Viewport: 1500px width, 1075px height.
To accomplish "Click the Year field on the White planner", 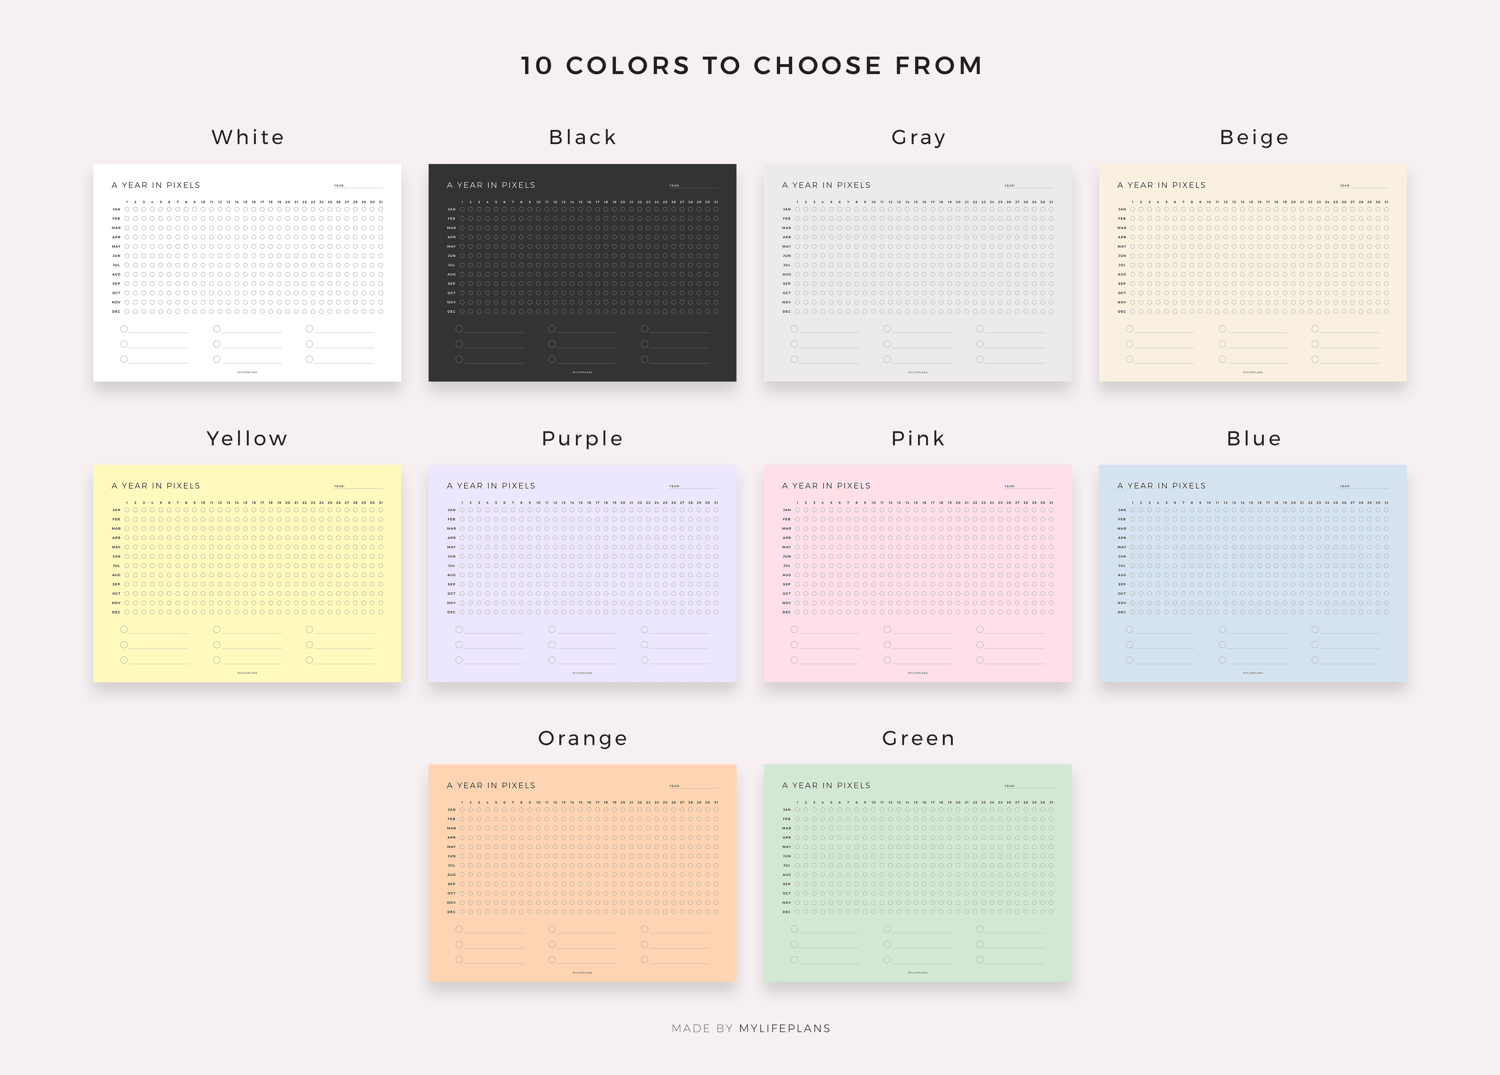I will coord(362,185).
